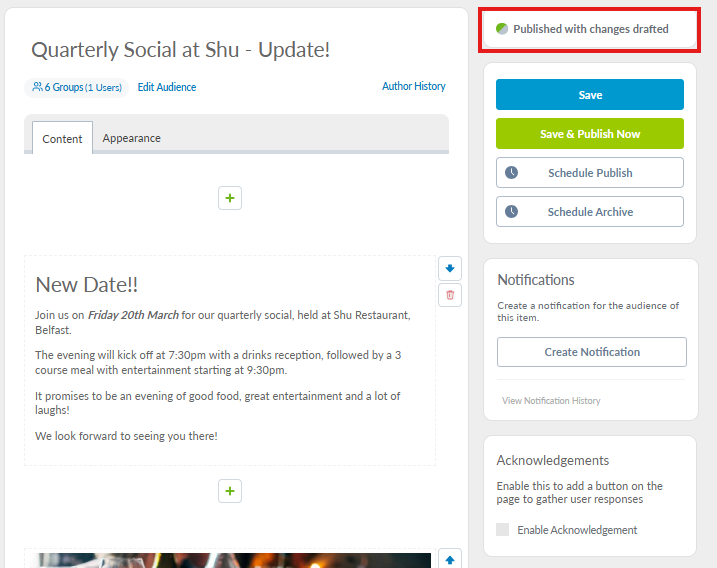Select the Content tab

pos(62,139)
